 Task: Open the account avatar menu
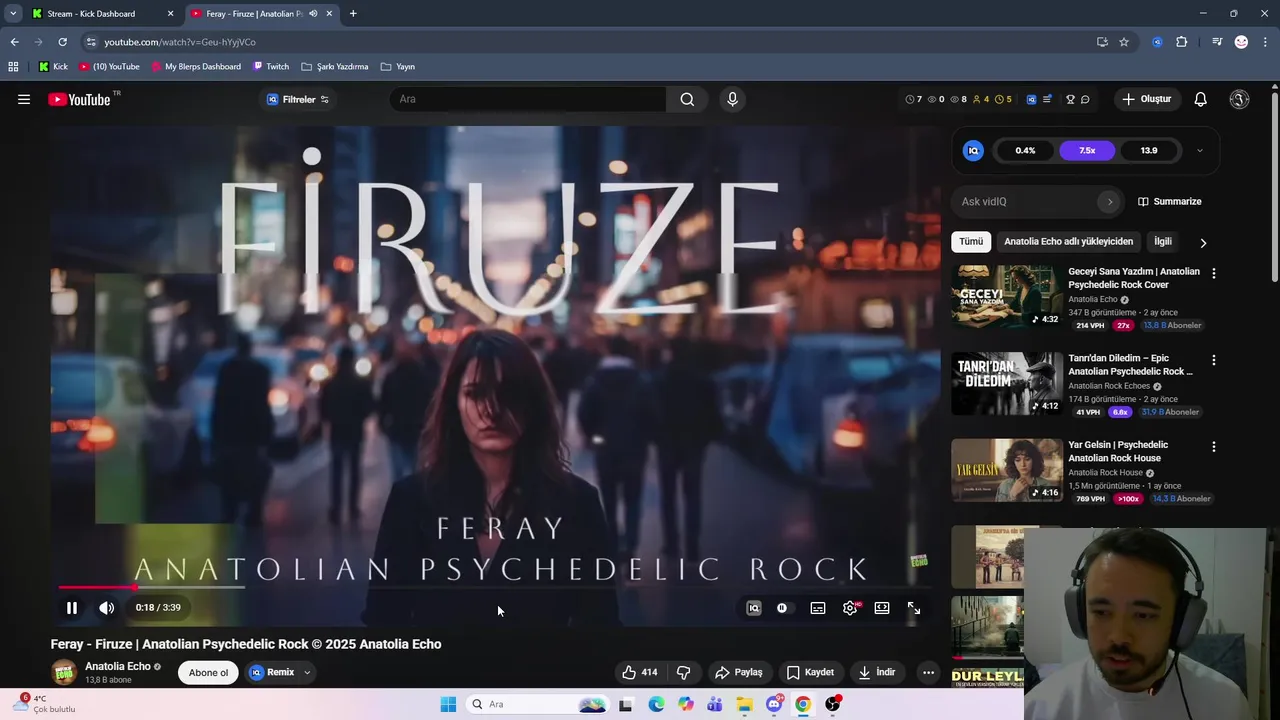[x=1239, y=99]
